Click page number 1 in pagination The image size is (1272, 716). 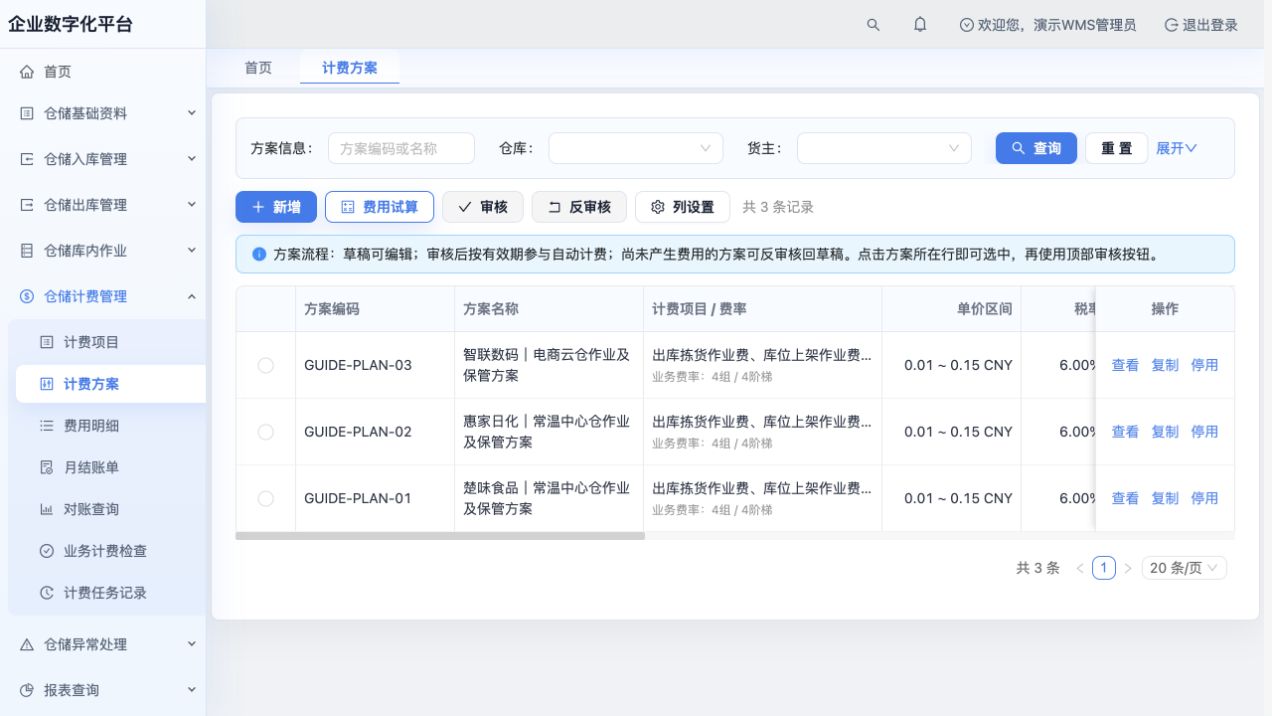(x=1103, y=568)
